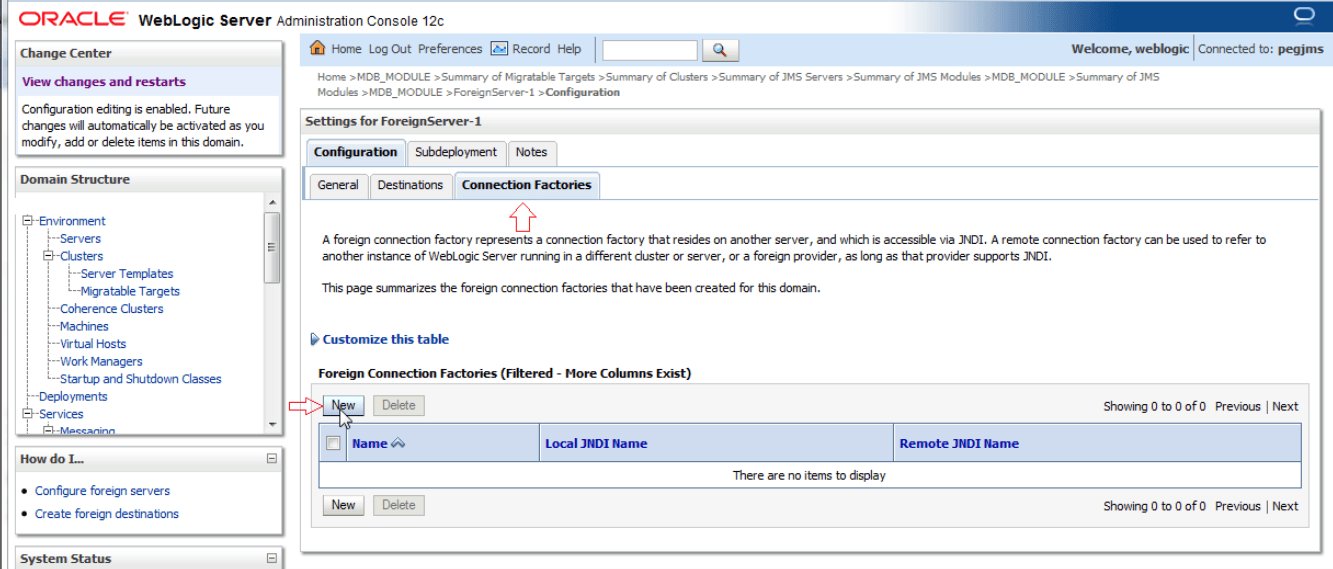Select Coherence Clusters tree item
The width and height of the screenshot is (1333, 569).
tap(111, 309)
